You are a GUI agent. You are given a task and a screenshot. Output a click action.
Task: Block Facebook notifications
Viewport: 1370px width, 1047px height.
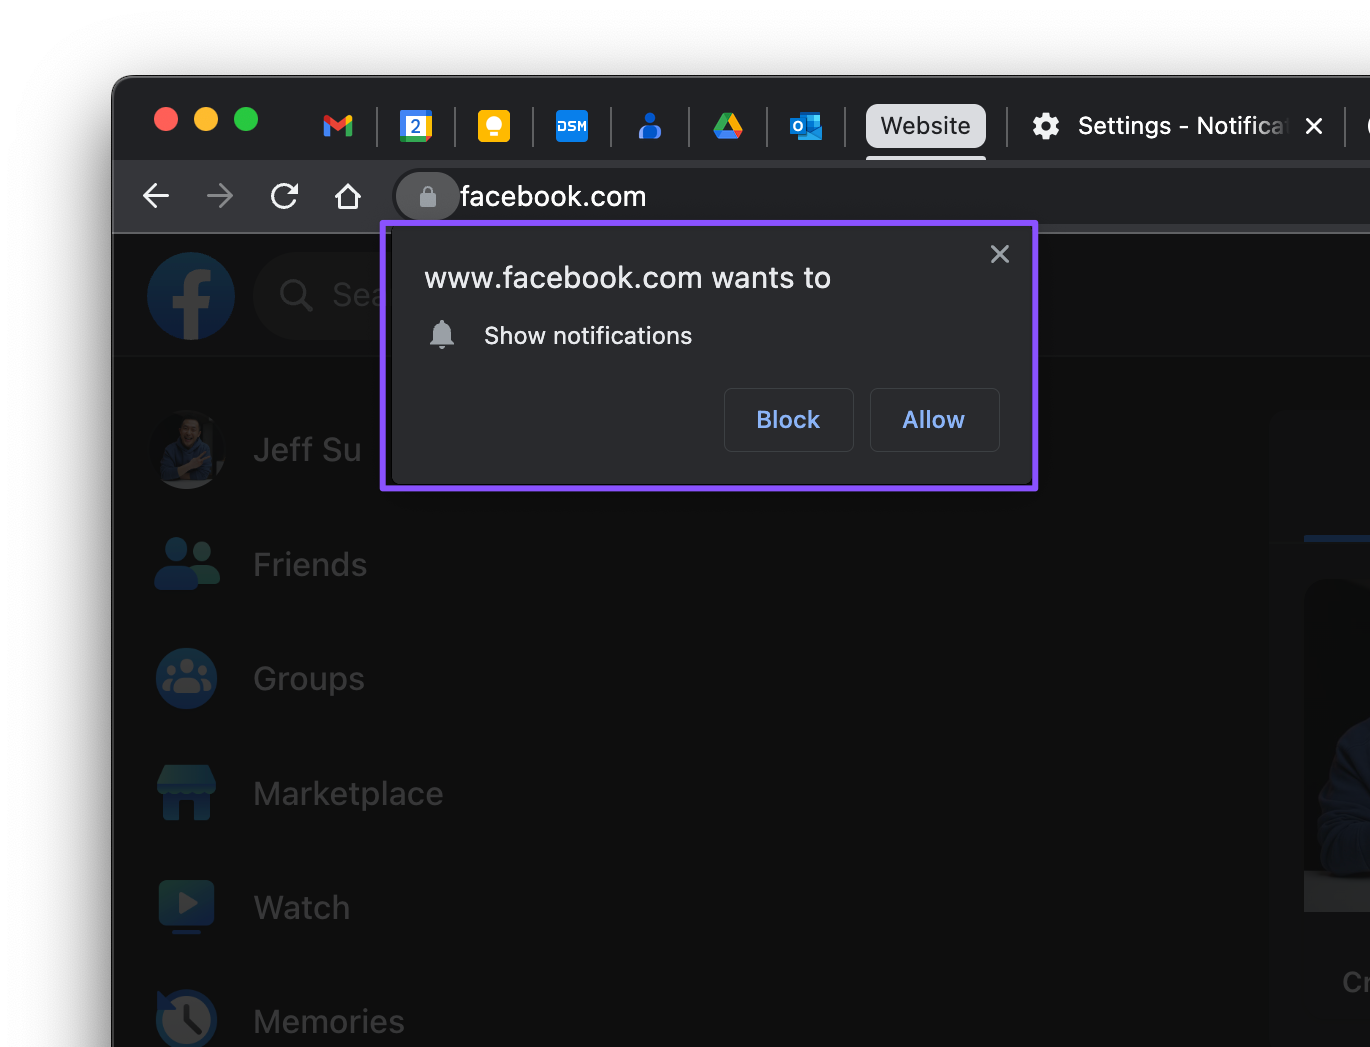click(789, 420)
